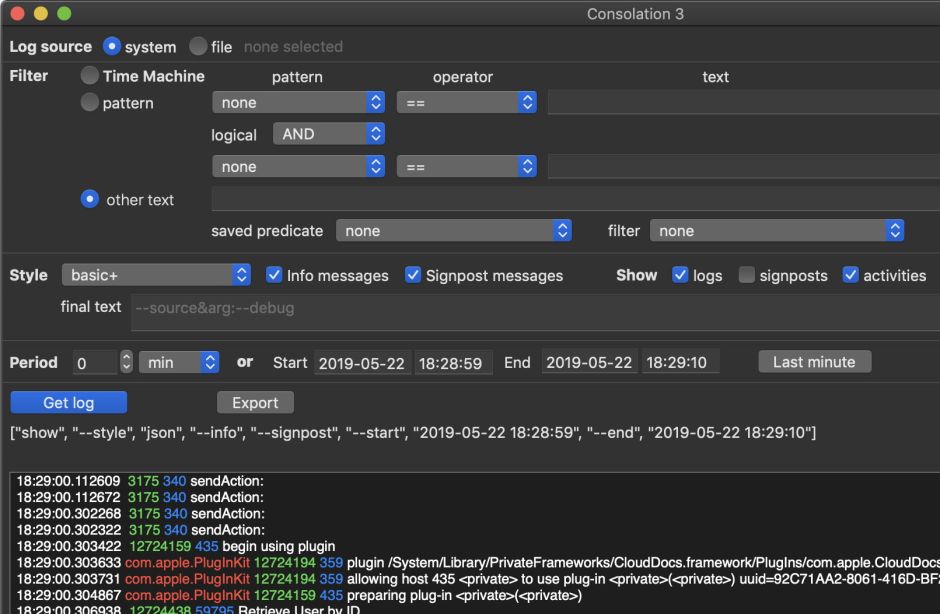Image resolution: width=940 pixels, height=614 pixels.
Task: Open the first pattern dropdown set to none
Action: [x=298, y=103]
